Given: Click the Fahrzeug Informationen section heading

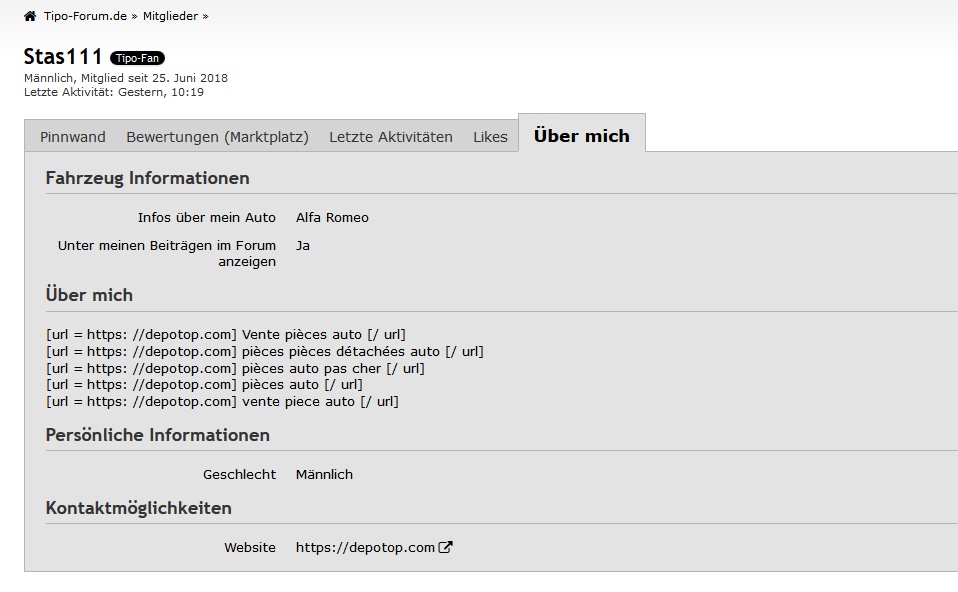Looking at the screenshot, I should pos(147,178).
